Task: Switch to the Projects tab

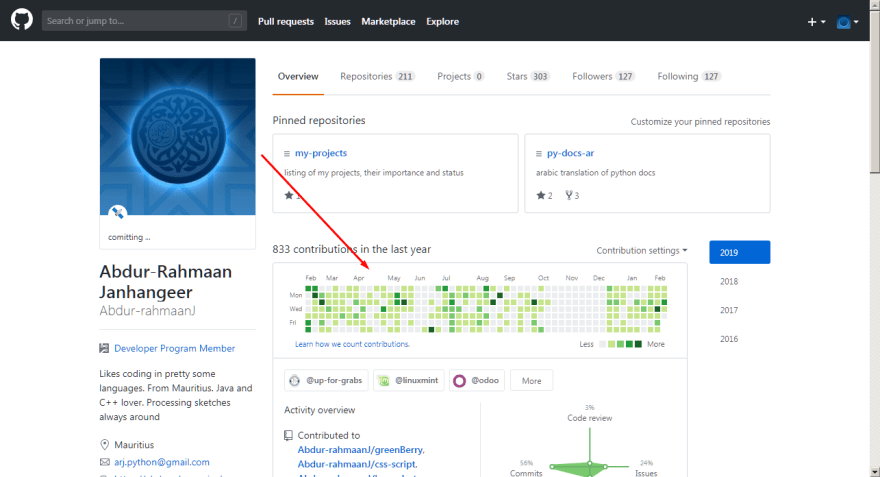Action: pyautogui.click(x=460, y=76)
